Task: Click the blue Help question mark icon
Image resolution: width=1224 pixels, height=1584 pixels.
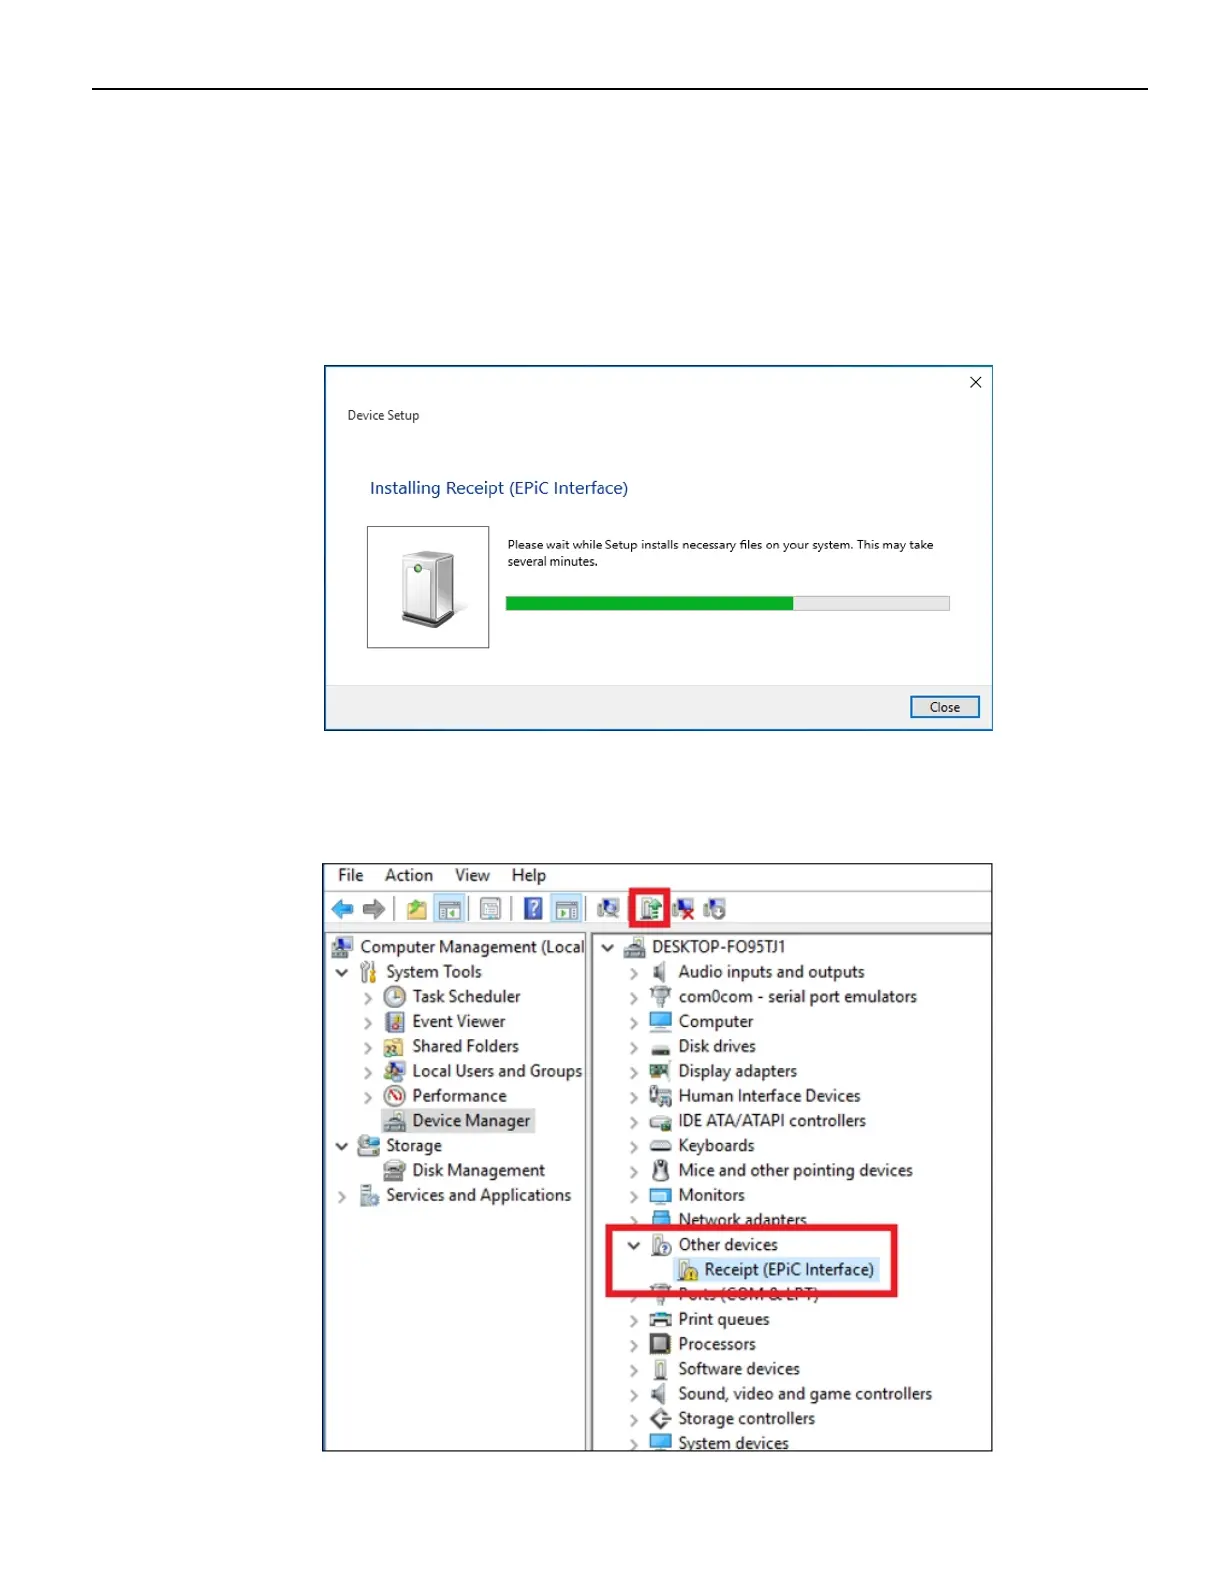Action: tap(533, 909)
